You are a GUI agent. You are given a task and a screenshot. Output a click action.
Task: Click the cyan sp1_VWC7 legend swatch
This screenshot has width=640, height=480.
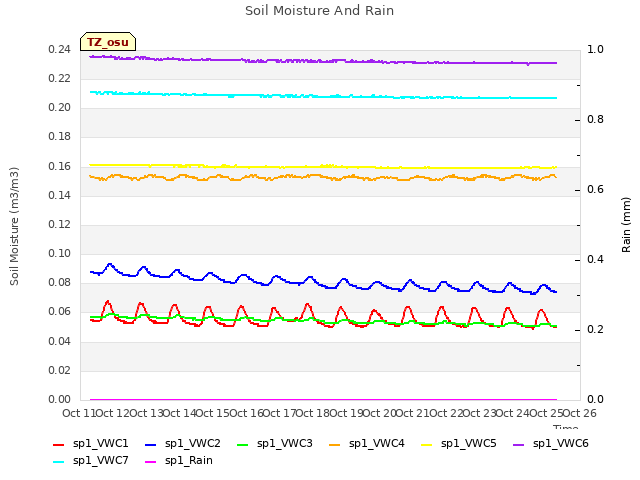59,462
